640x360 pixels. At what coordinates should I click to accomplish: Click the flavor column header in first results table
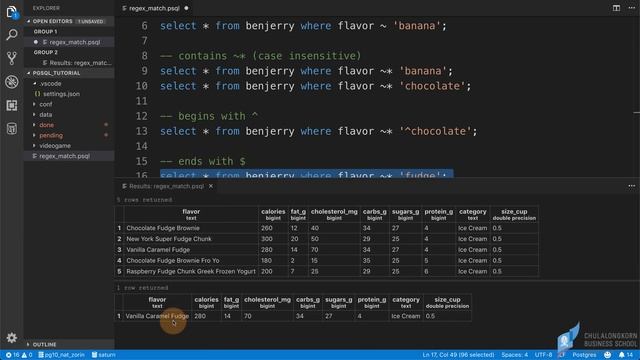click(191, 214)
